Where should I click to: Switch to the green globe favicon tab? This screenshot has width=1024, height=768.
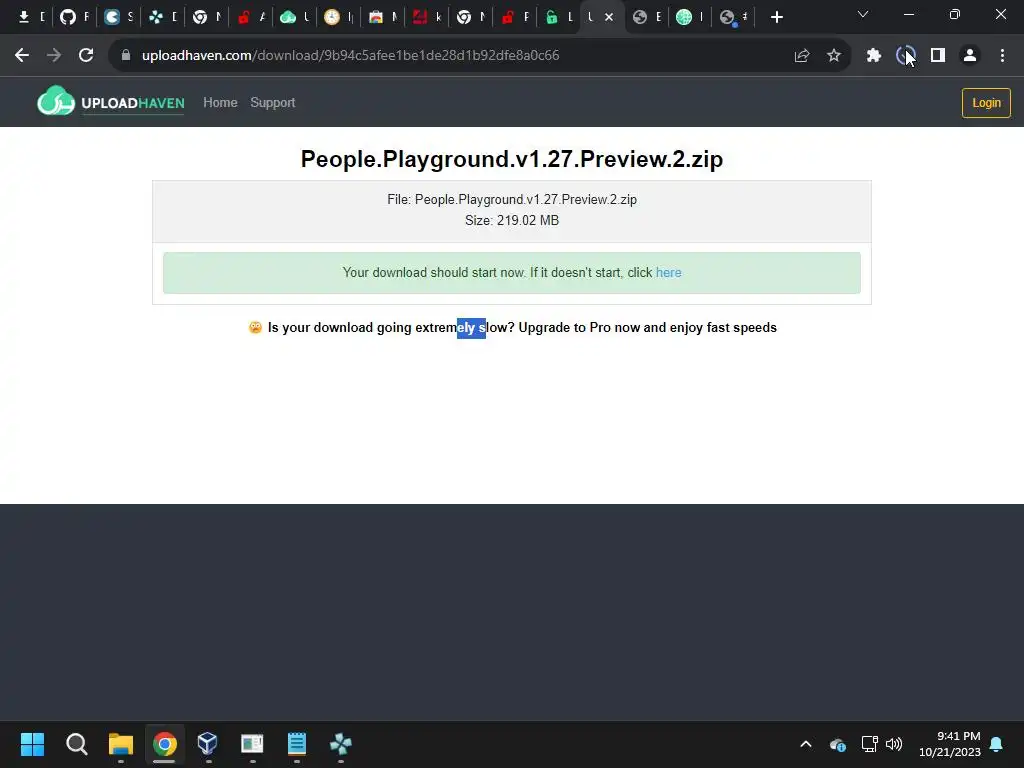pos(684,17)
